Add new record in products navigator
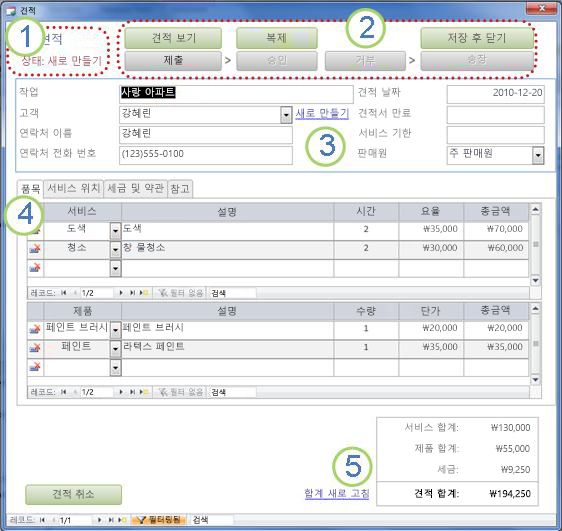Screen dimensions: 562x531 click(144, 392)
